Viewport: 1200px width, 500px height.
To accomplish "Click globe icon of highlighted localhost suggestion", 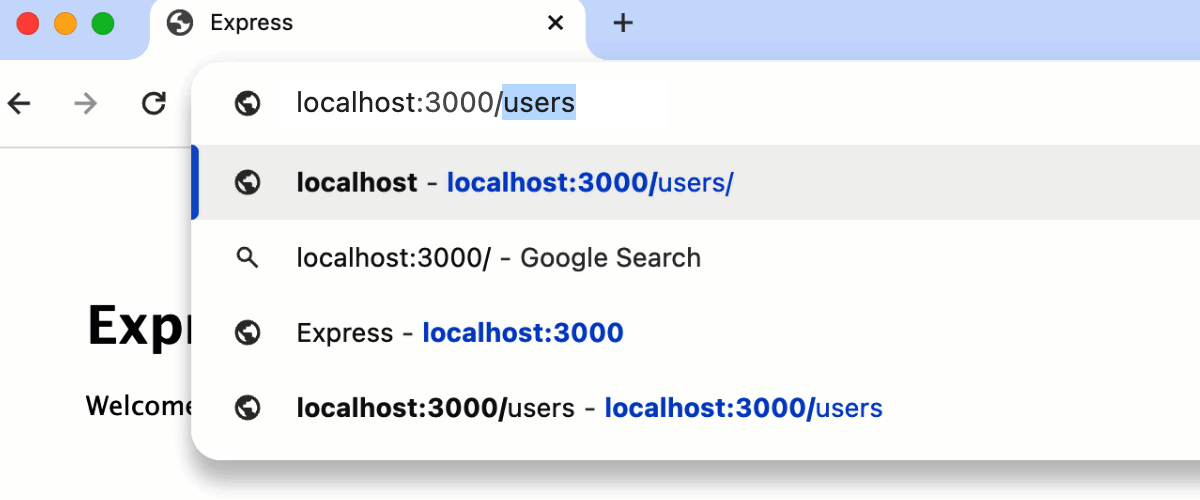I will [247, 182].
